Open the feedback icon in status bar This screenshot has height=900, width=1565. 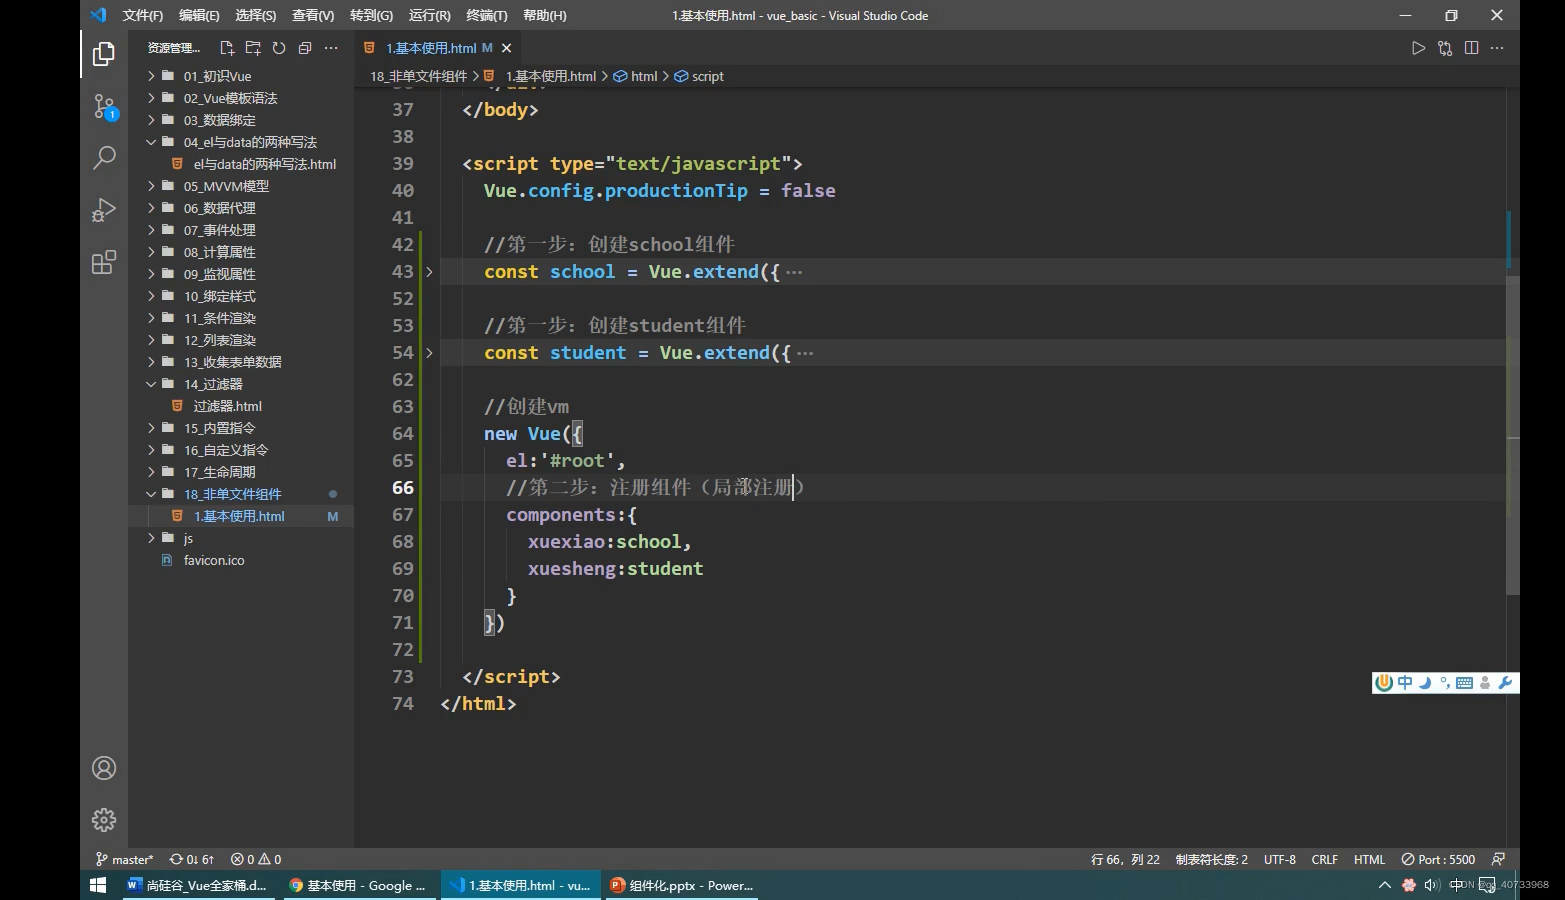click(x=1498, y=859)
